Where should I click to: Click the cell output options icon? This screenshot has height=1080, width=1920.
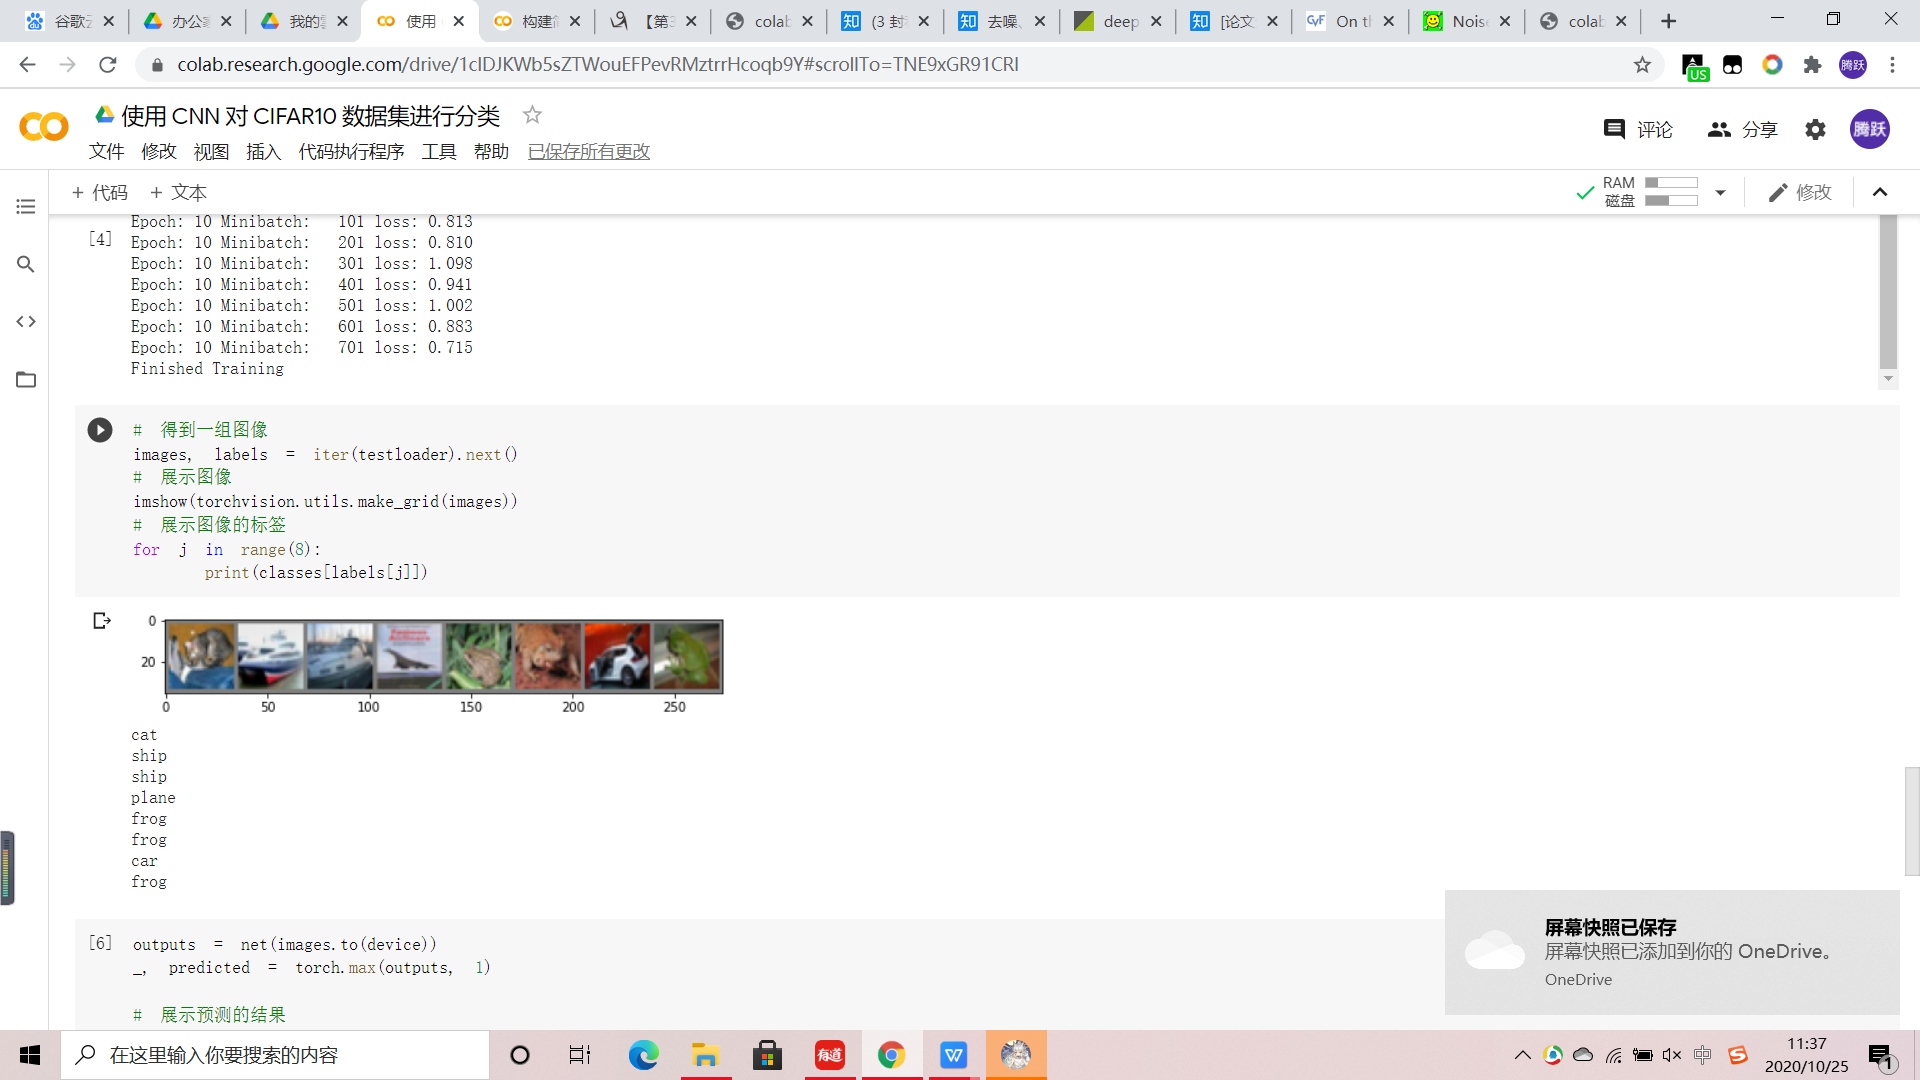pos(101,621)
